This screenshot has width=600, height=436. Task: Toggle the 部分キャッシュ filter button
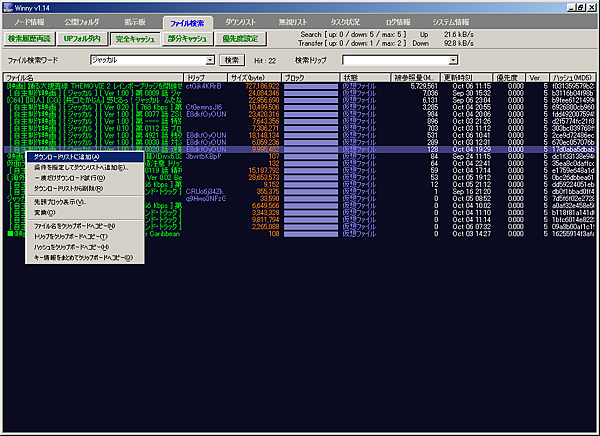click(188, 39)
